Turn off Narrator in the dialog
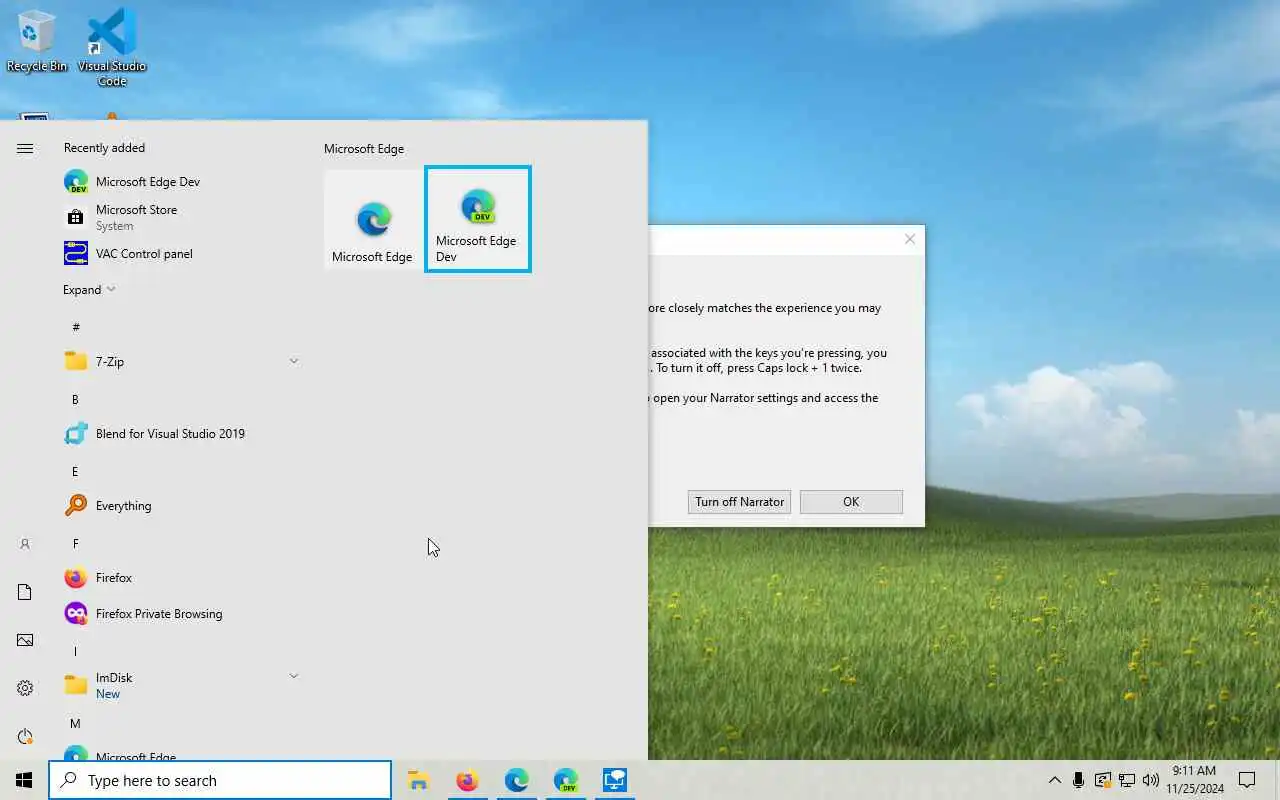 pyautogui.click(x=740, y=502)
